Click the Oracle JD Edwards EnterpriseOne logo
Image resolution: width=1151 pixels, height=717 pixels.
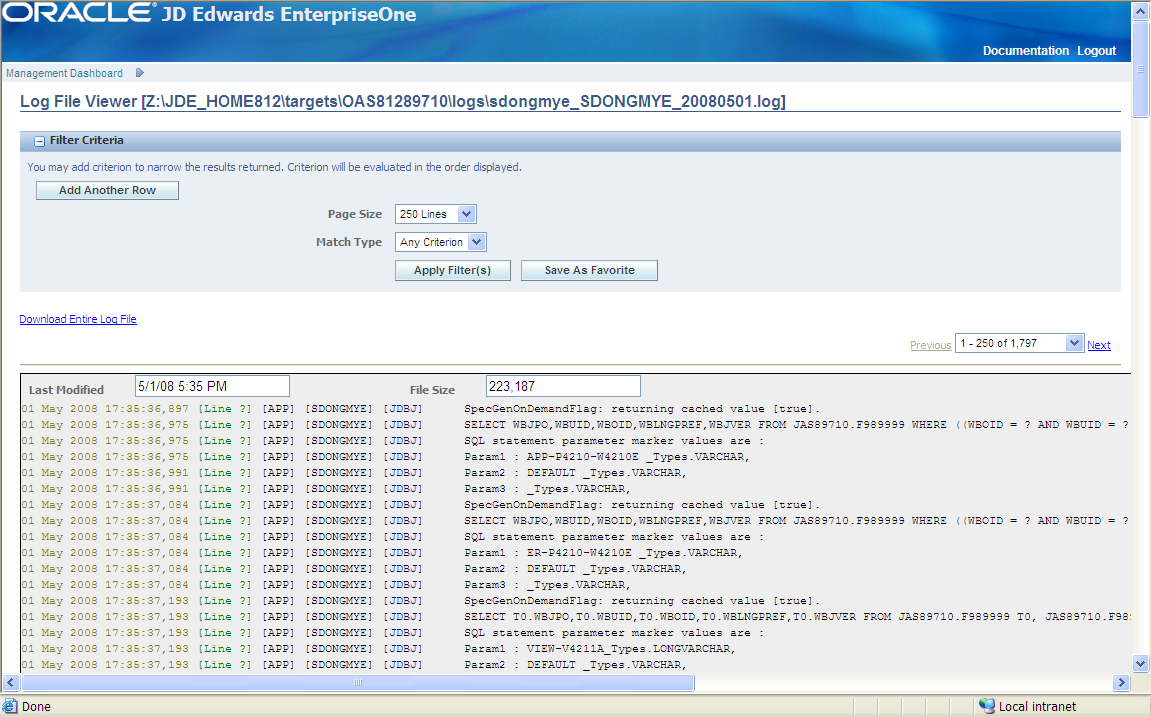(x=210, y=14)
